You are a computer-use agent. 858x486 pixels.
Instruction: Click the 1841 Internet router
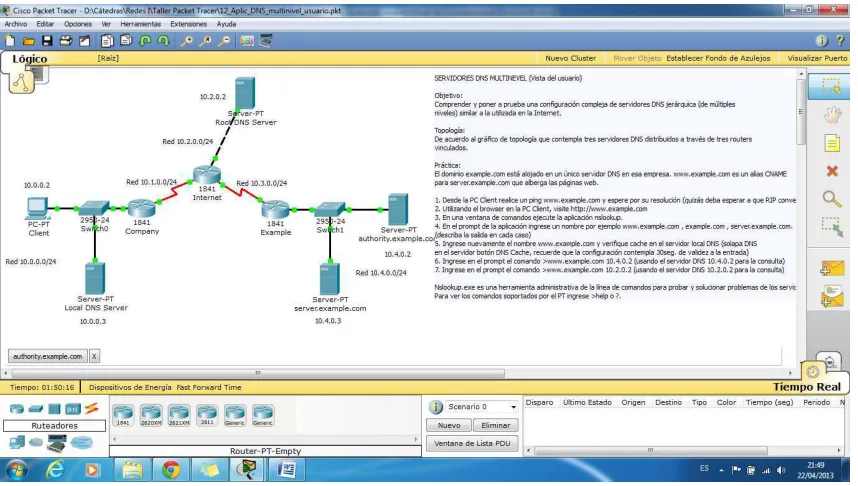207,175
